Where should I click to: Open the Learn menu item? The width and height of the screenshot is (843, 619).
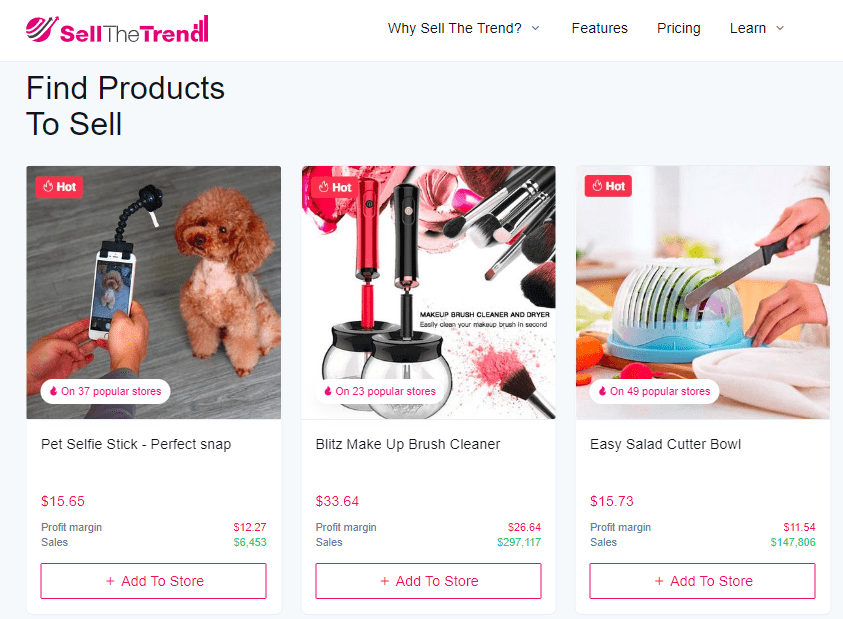747,28
